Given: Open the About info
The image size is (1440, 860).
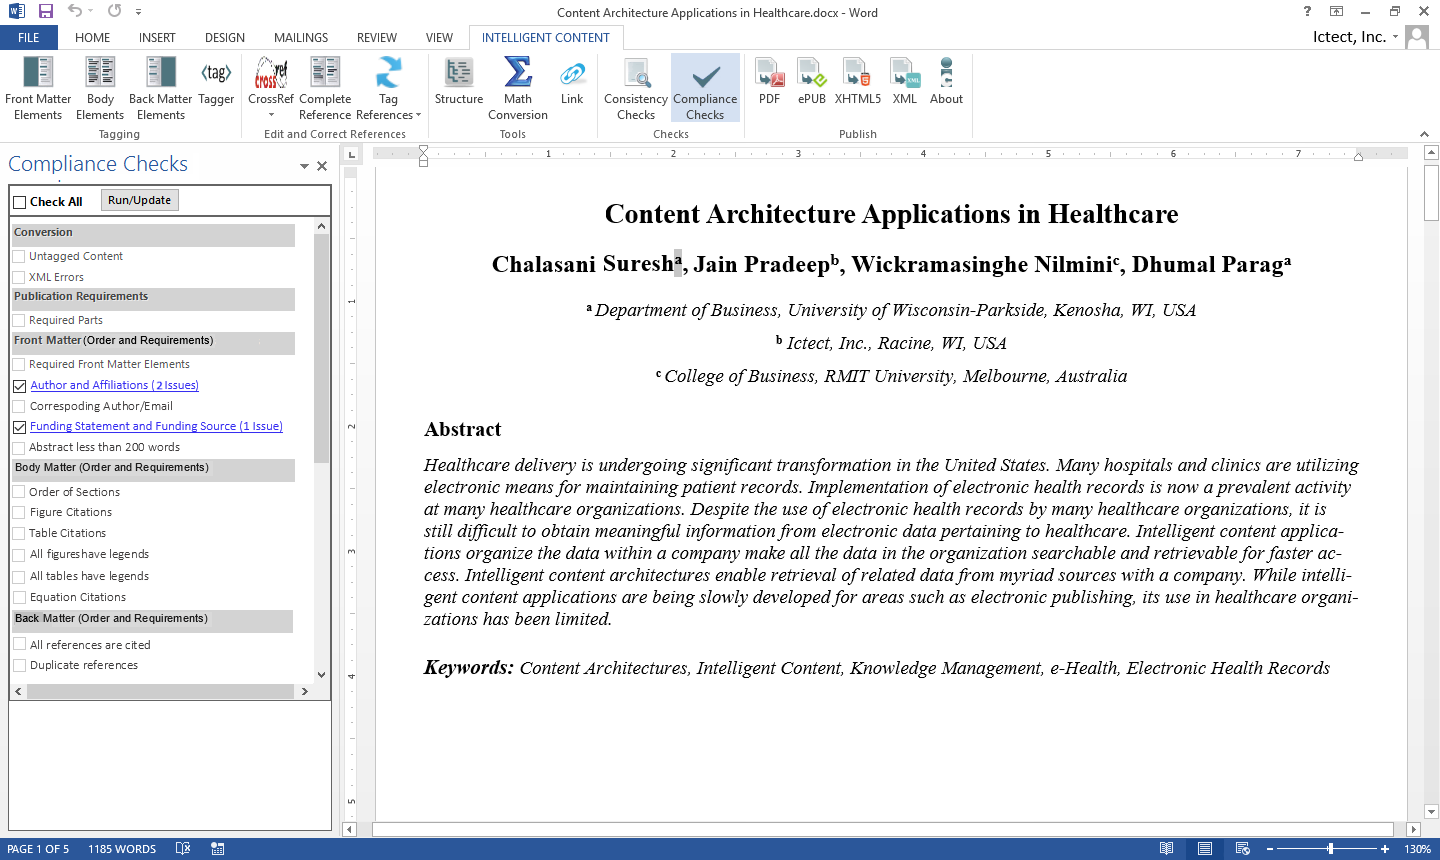Looking at the screenshot, I should pos(946,81).
